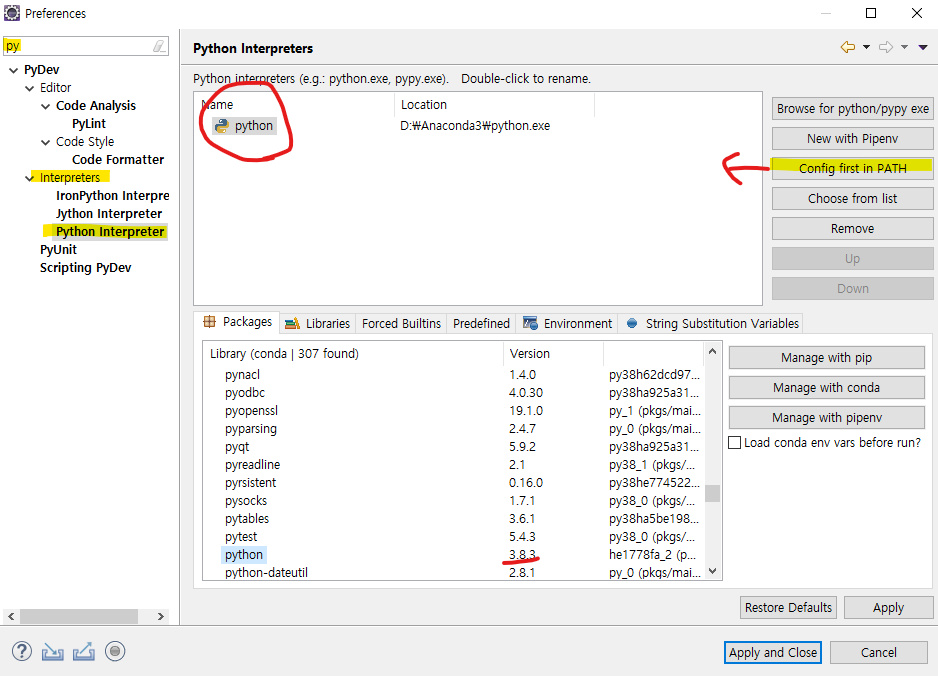938x676 pixels.
Task: Click New with Pipenv button
Action: click(852, 138)
